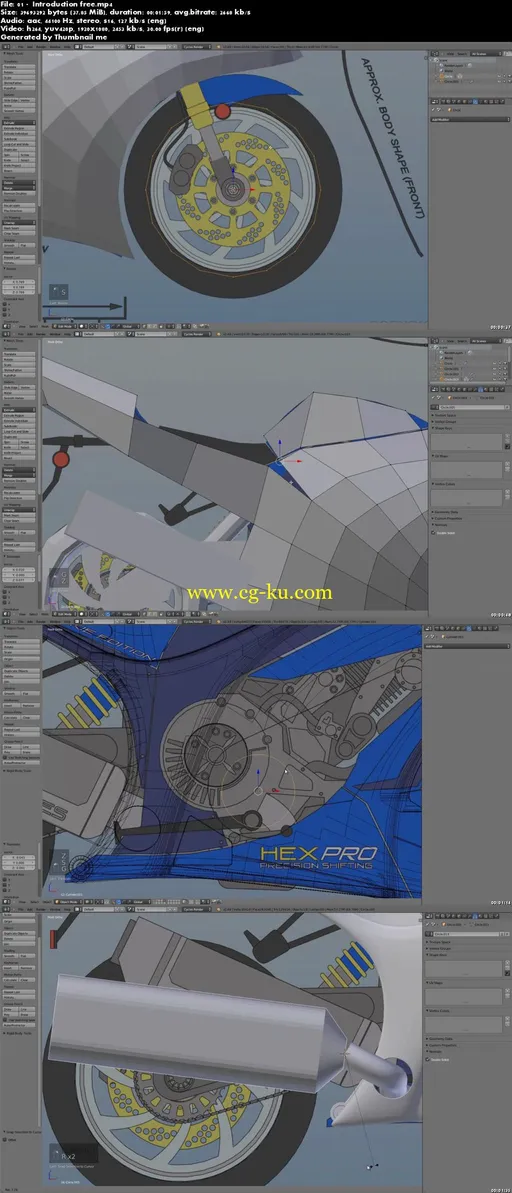Open Unwrap dropdown in front-wheel frame tool shelf
Image resolution: width=512 pixels, height=1193 pixels.
point(19,222)
